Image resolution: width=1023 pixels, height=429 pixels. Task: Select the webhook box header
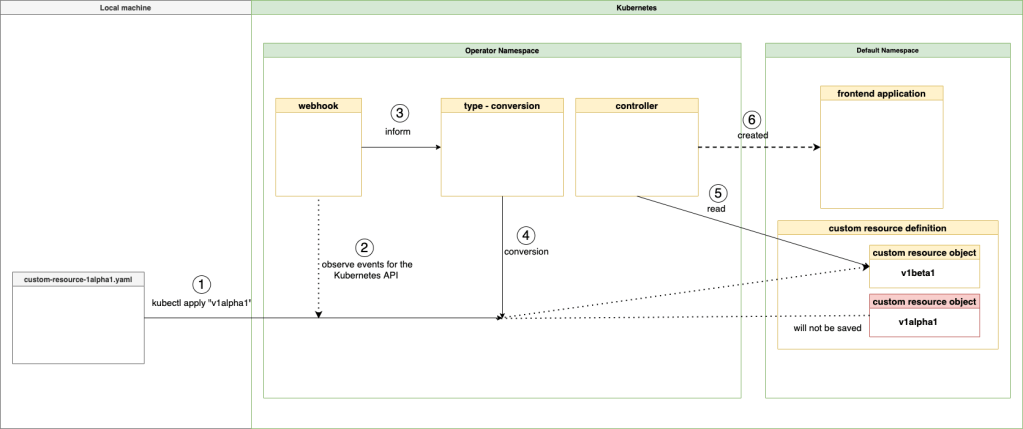coord(317,105)
